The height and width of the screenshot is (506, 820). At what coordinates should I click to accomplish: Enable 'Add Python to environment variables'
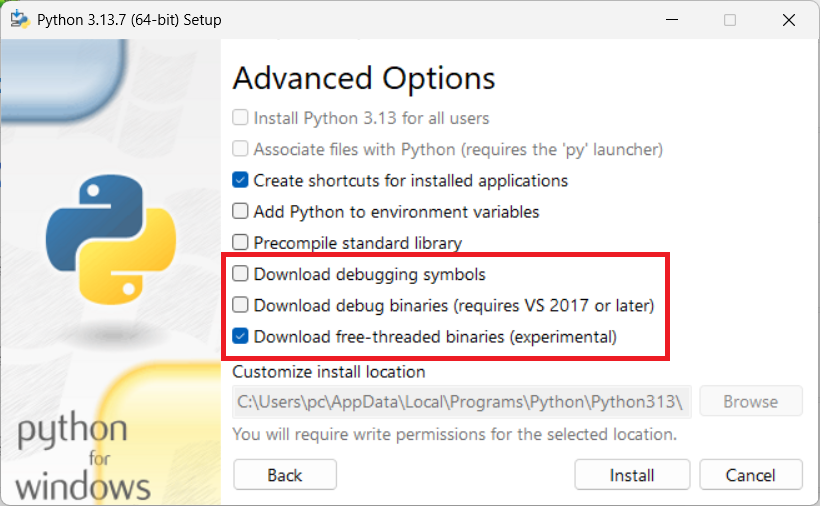[240, 212]
